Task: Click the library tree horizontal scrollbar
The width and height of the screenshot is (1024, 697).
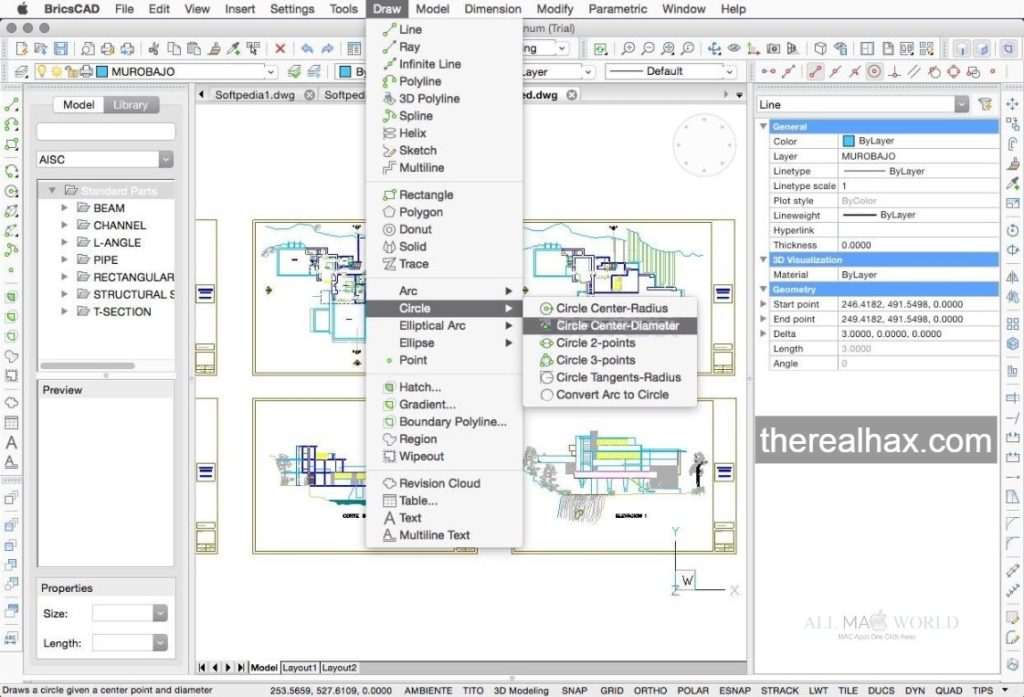Action: coord(88,366)
